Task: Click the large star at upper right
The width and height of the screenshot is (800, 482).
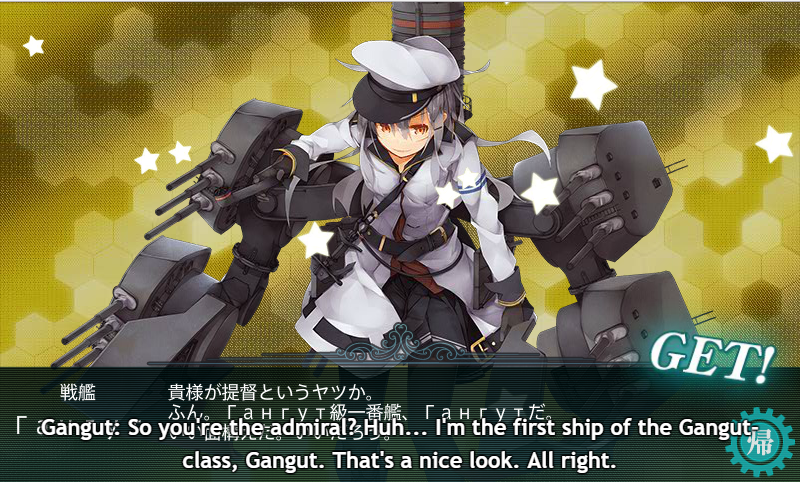Action: pyautogui.click(x=593, y=84)
